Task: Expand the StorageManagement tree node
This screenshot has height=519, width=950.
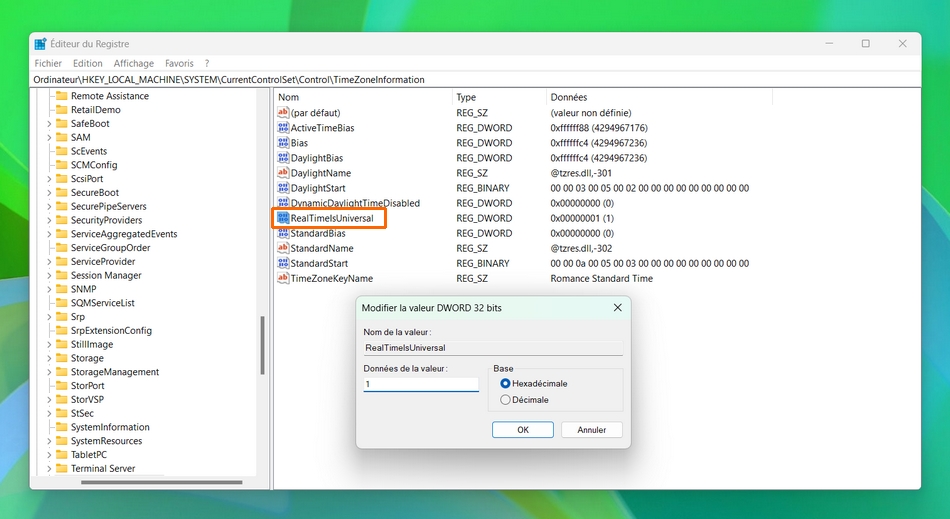Action: point(49,372)
